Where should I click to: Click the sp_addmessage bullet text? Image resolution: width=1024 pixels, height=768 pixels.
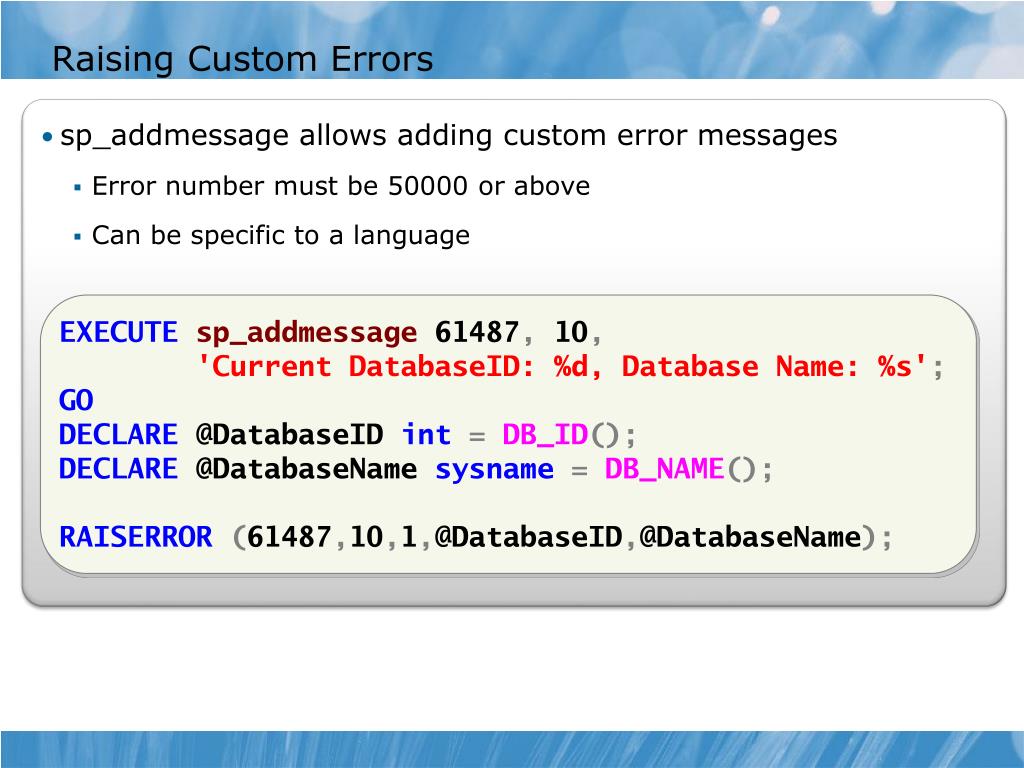(x=450, y=136)
